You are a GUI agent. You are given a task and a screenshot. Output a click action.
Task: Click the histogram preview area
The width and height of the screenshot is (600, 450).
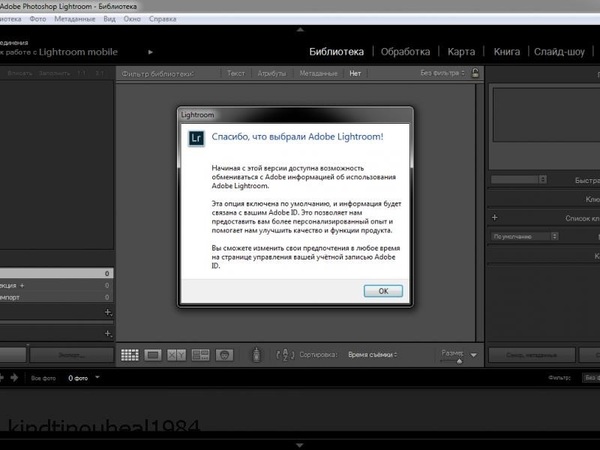pyautogui.click(x=546, y=115)
